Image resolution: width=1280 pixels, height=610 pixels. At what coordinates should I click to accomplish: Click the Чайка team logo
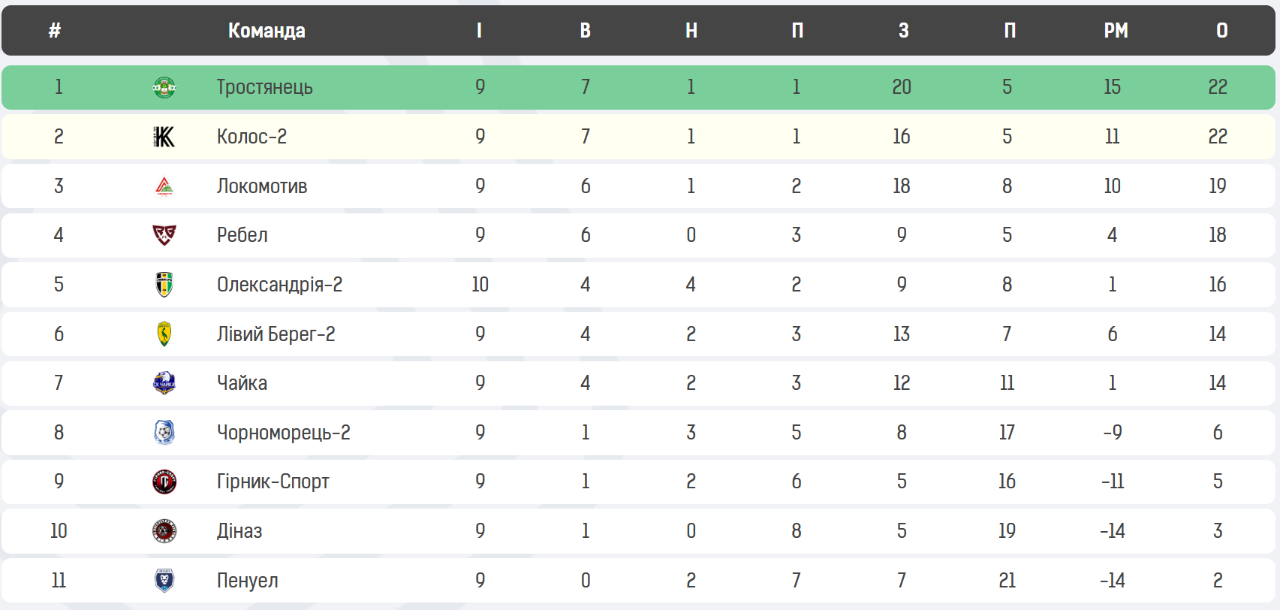(164, 383)
